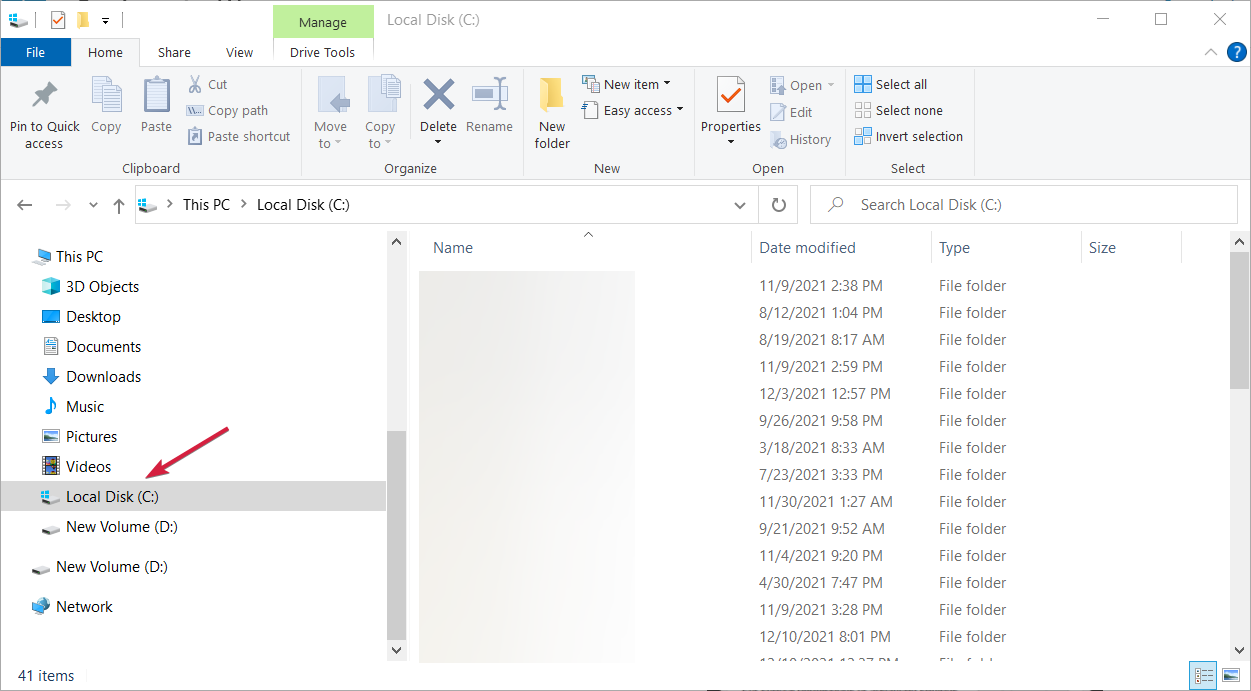Image resolution: width=1251 pixels, height=691 pixels.
Task: Click Invert selection in the ribbon
Action: point(909,137)
